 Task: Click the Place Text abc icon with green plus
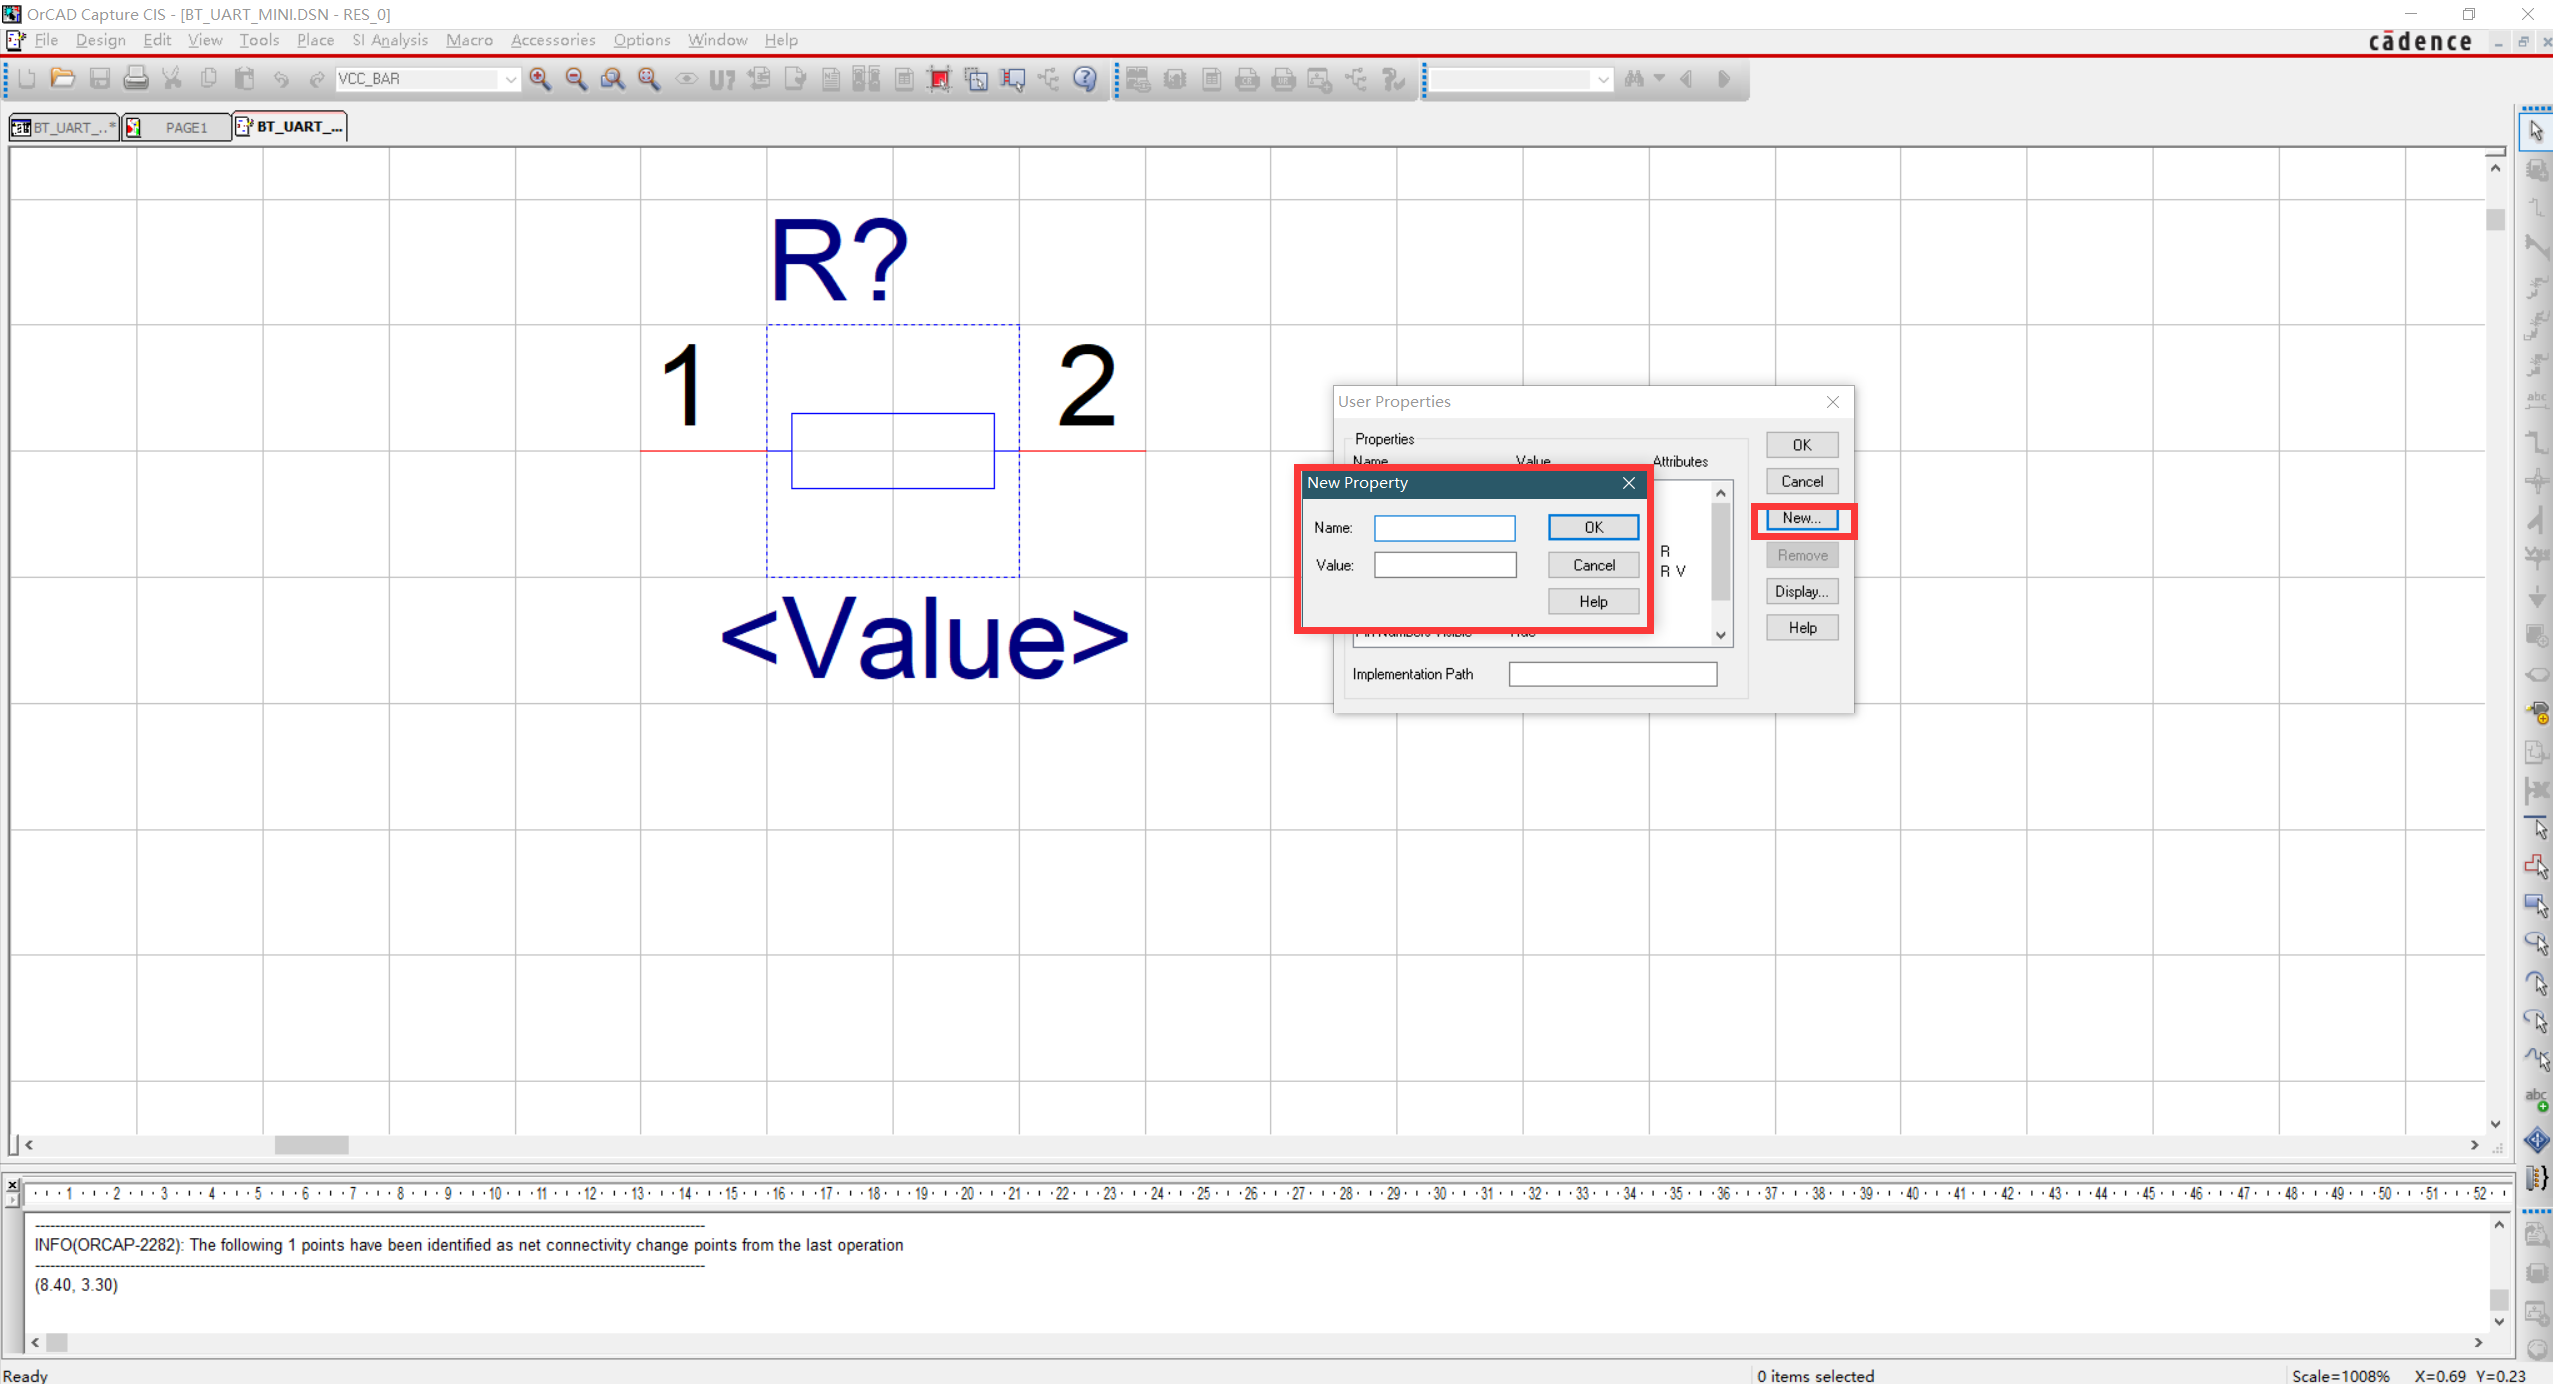(2536, 1099)
